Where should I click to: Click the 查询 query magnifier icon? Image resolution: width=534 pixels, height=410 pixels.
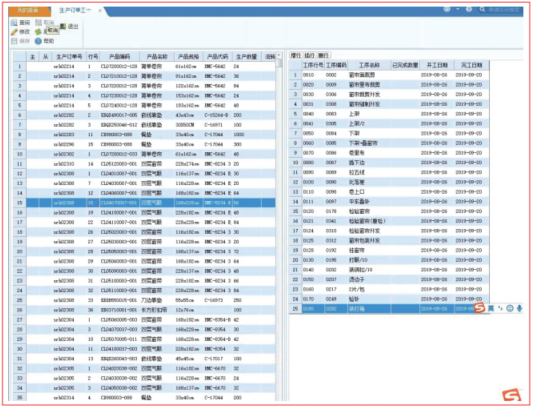pyautogui.click(x=14, y=22)
